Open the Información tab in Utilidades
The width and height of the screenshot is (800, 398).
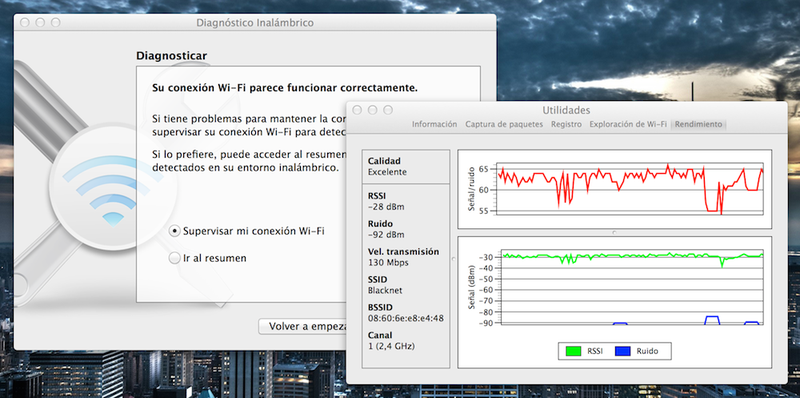(434, 124)
